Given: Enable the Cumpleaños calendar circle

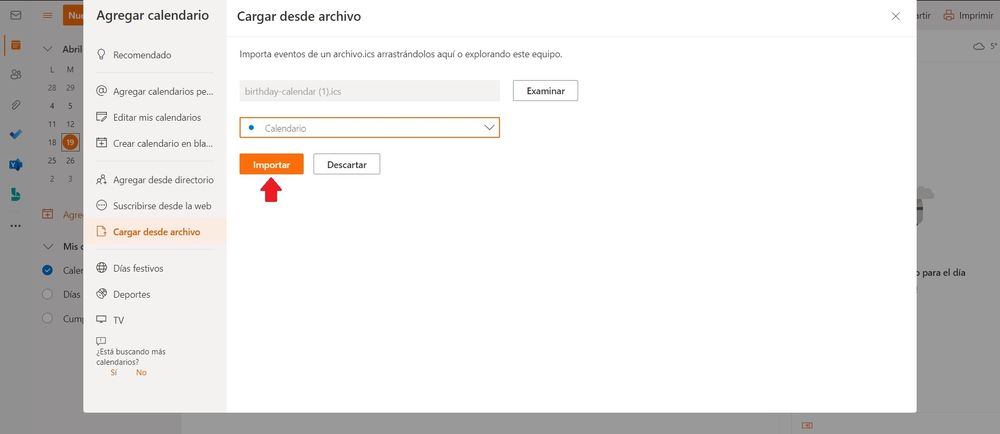Looking at the screenshot, I should (47, 319).
